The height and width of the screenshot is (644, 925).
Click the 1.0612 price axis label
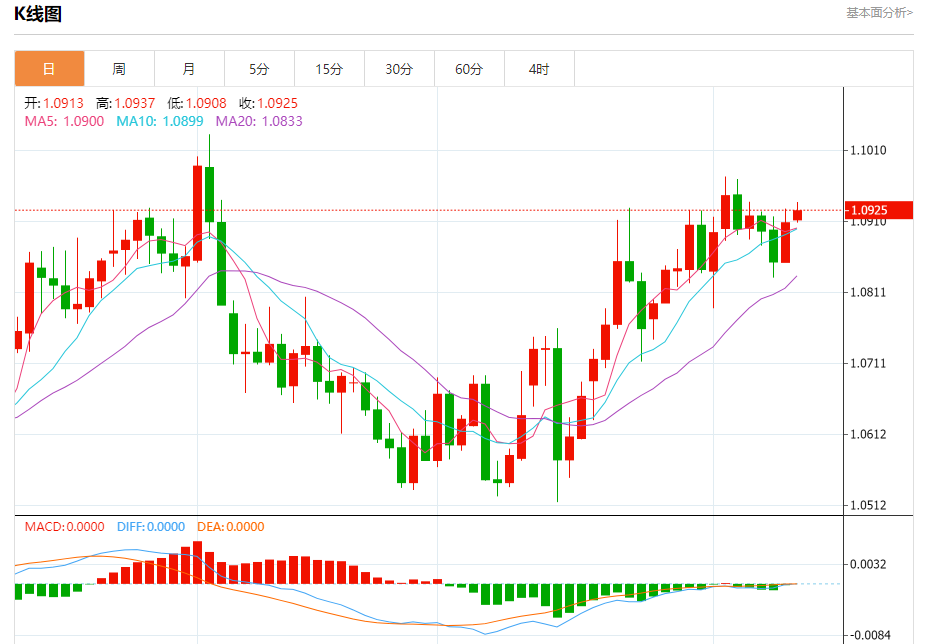[x=868, y=434]
